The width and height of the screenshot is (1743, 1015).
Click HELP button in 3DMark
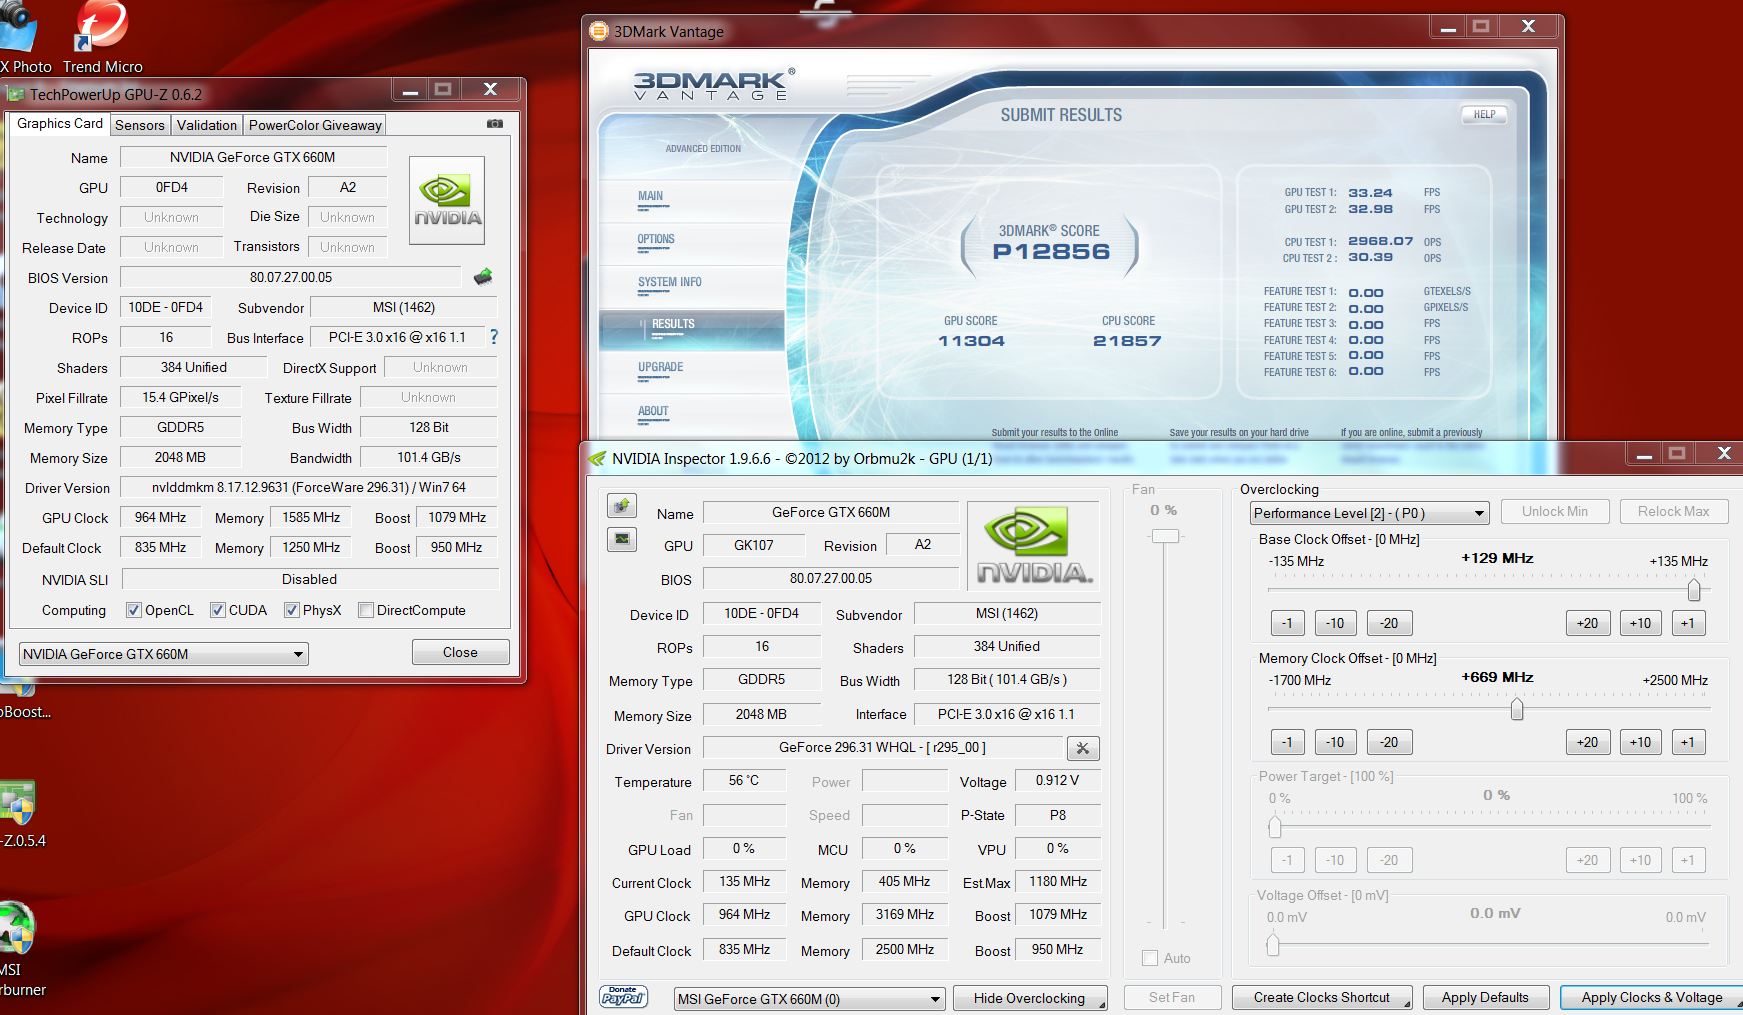[1484, 115]
